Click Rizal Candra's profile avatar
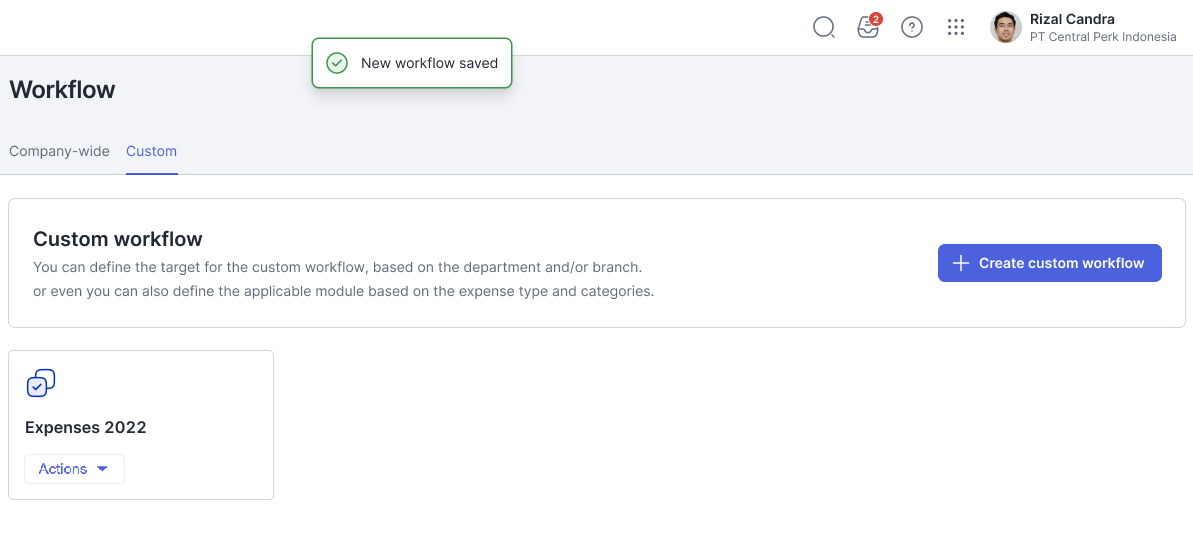The image size is (1193, 559). [1005, 28]
